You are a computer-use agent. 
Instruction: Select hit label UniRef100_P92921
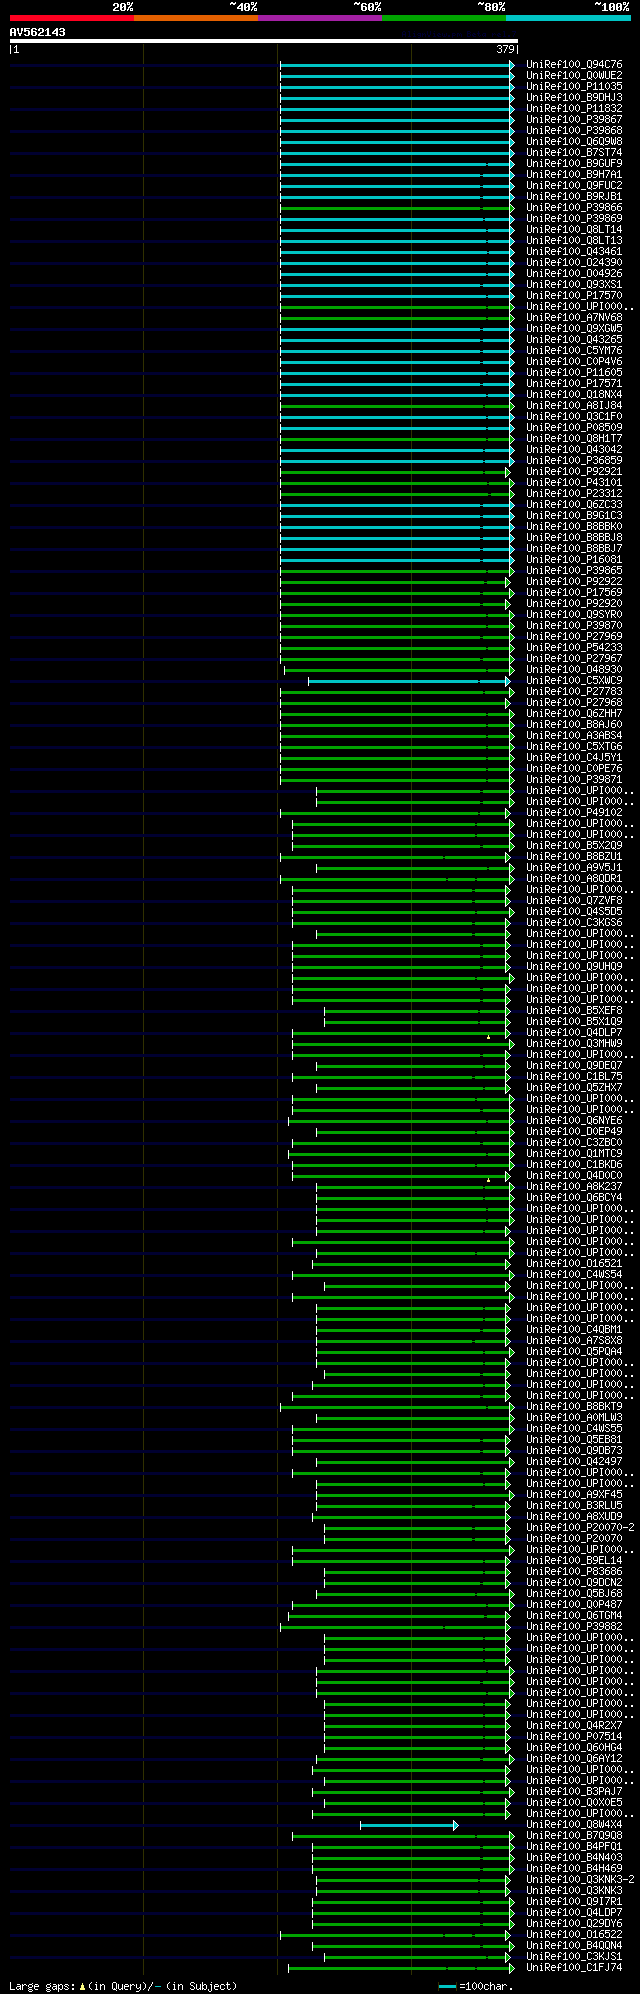pyautogui.click(x=574, y=472)
